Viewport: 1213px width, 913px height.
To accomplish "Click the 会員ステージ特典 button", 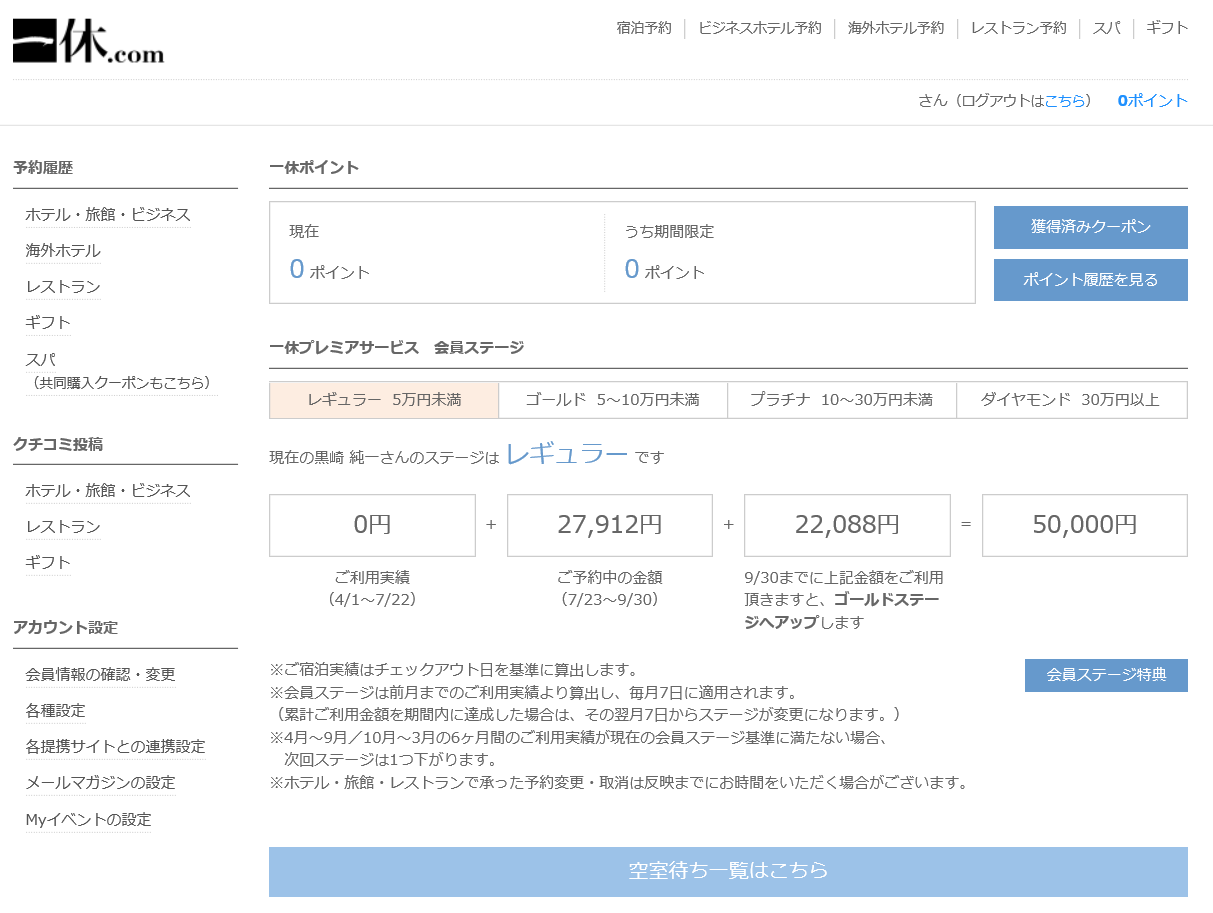I will click(1106, 675).
